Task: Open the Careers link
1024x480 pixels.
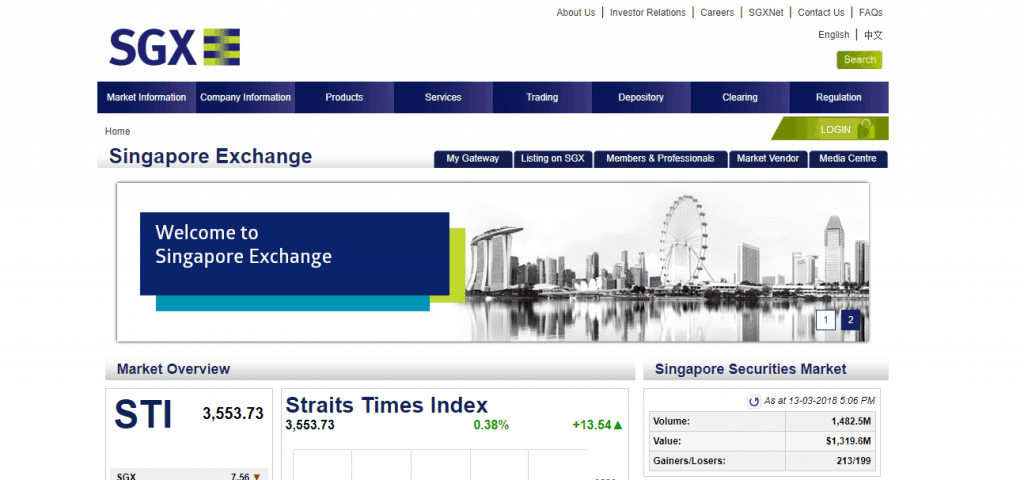Action: tap(717, 12)
